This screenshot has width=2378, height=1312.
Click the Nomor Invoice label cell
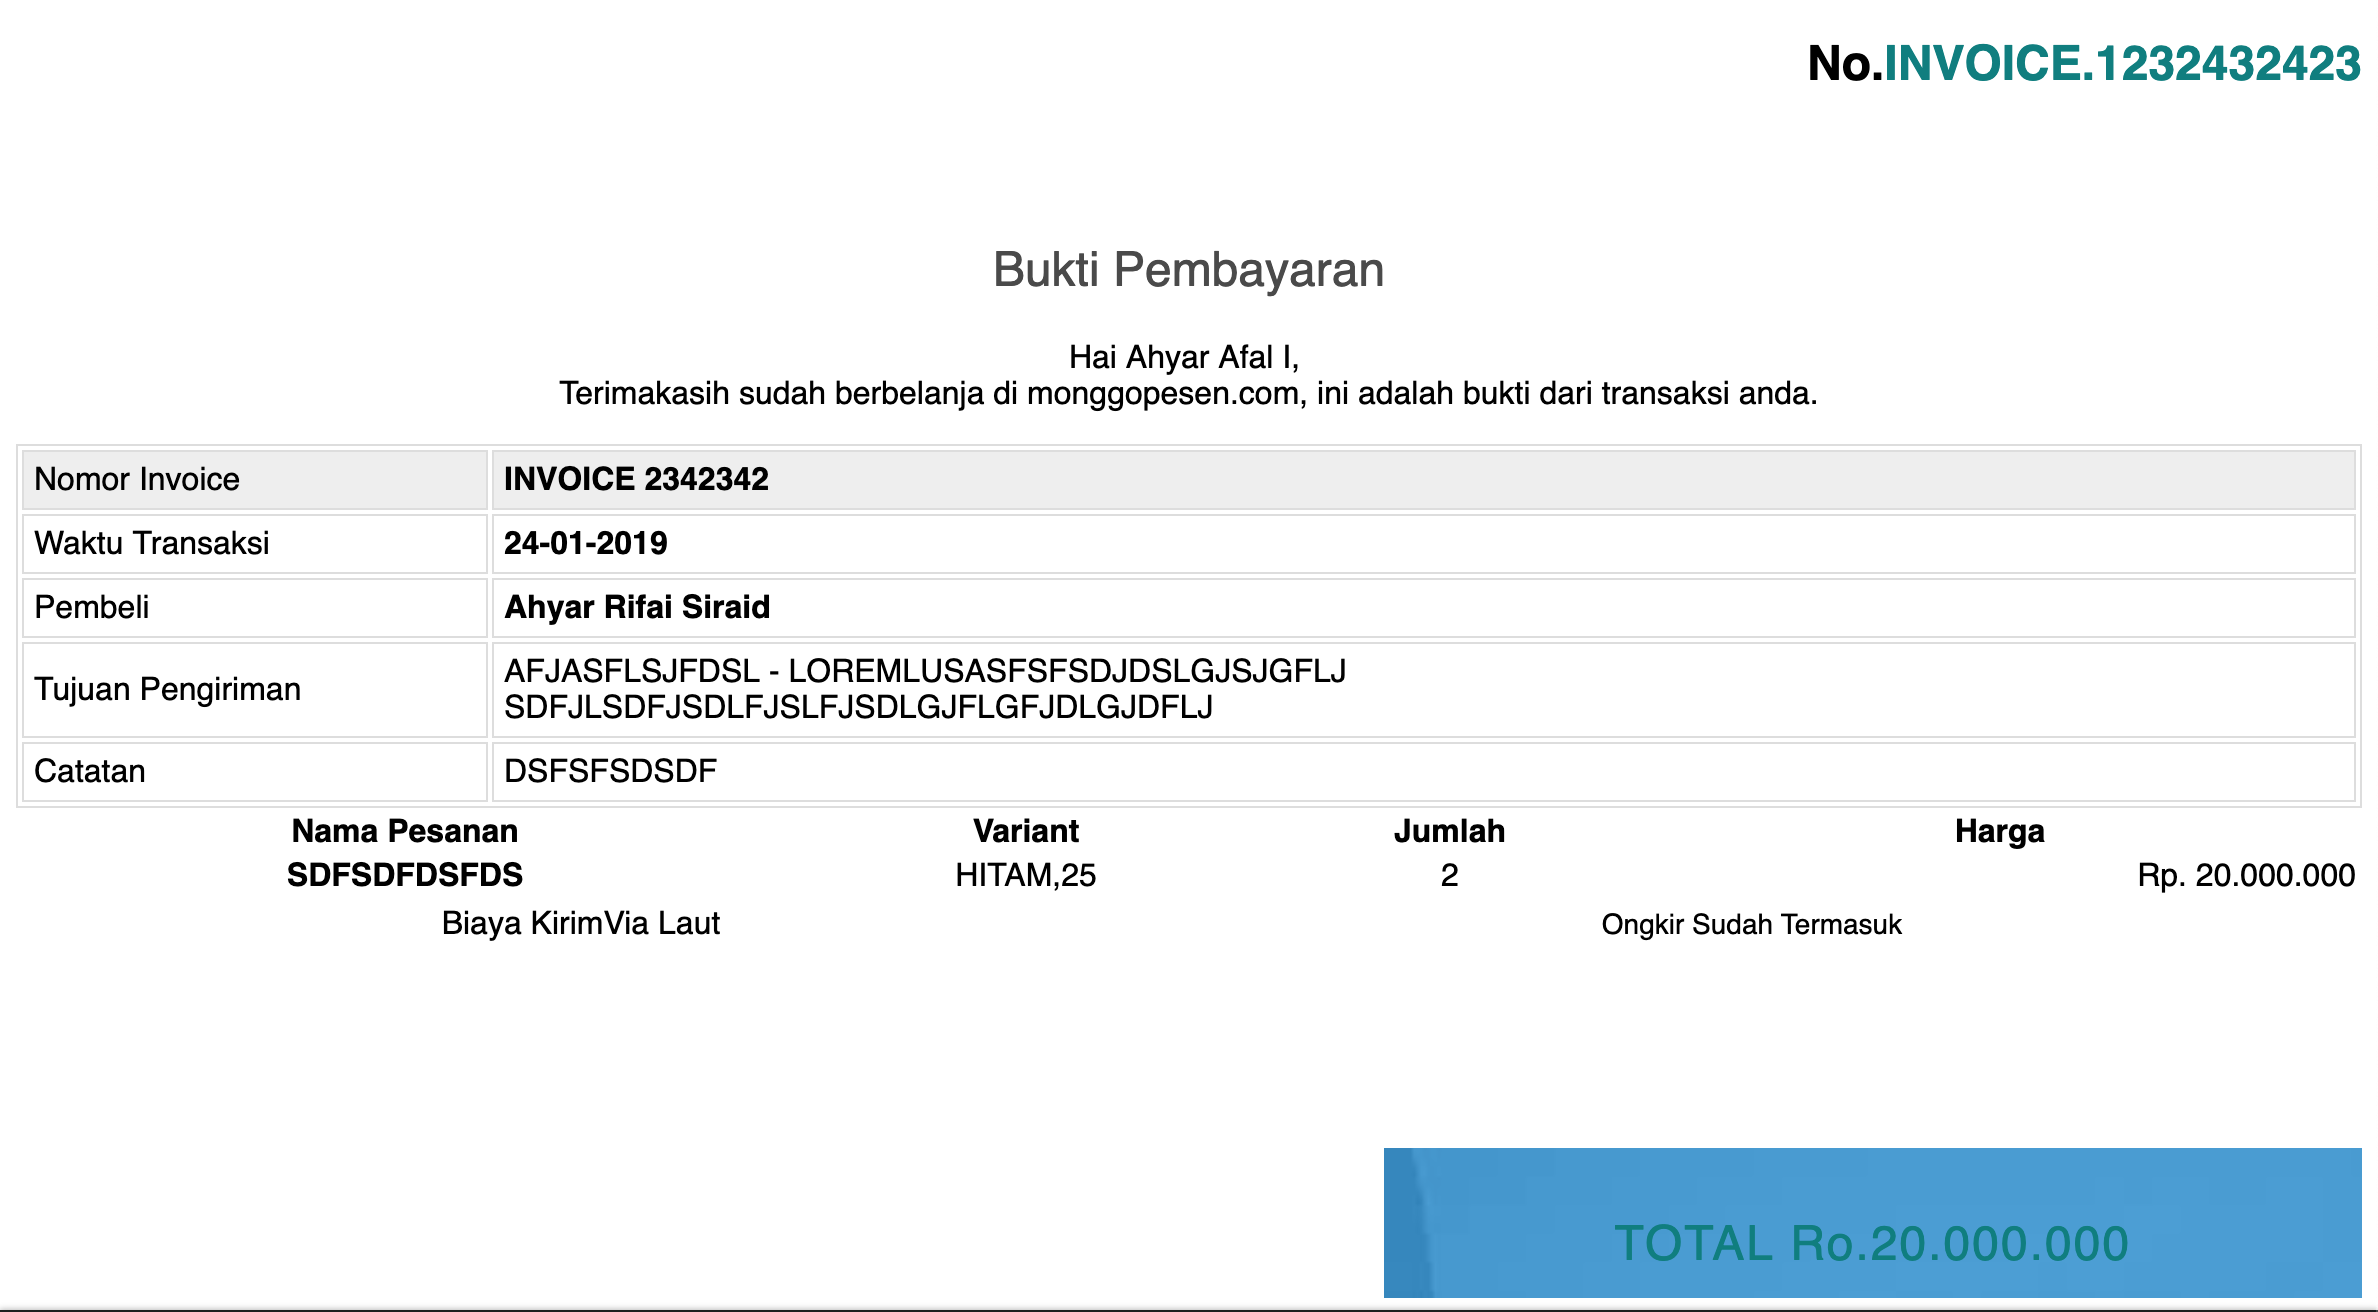255,480
